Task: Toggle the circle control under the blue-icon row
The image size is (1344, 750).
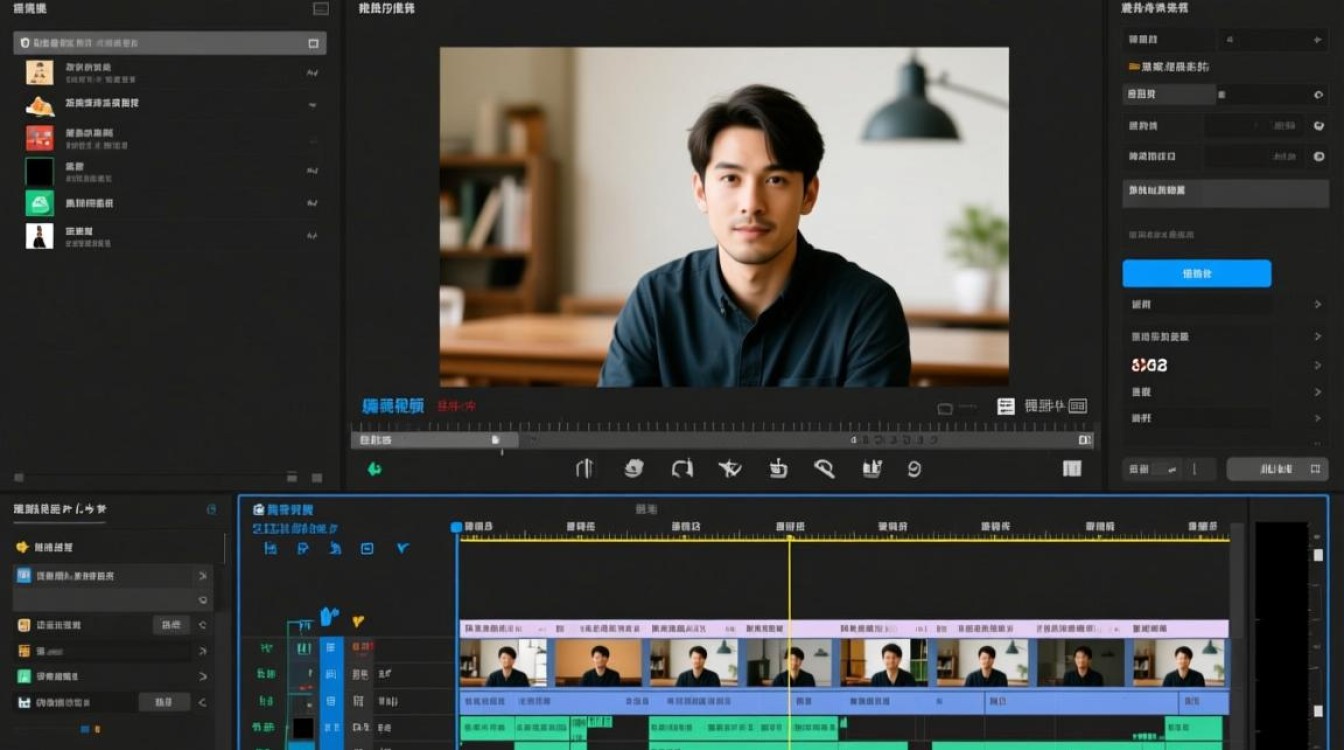Action: point(203,601)
